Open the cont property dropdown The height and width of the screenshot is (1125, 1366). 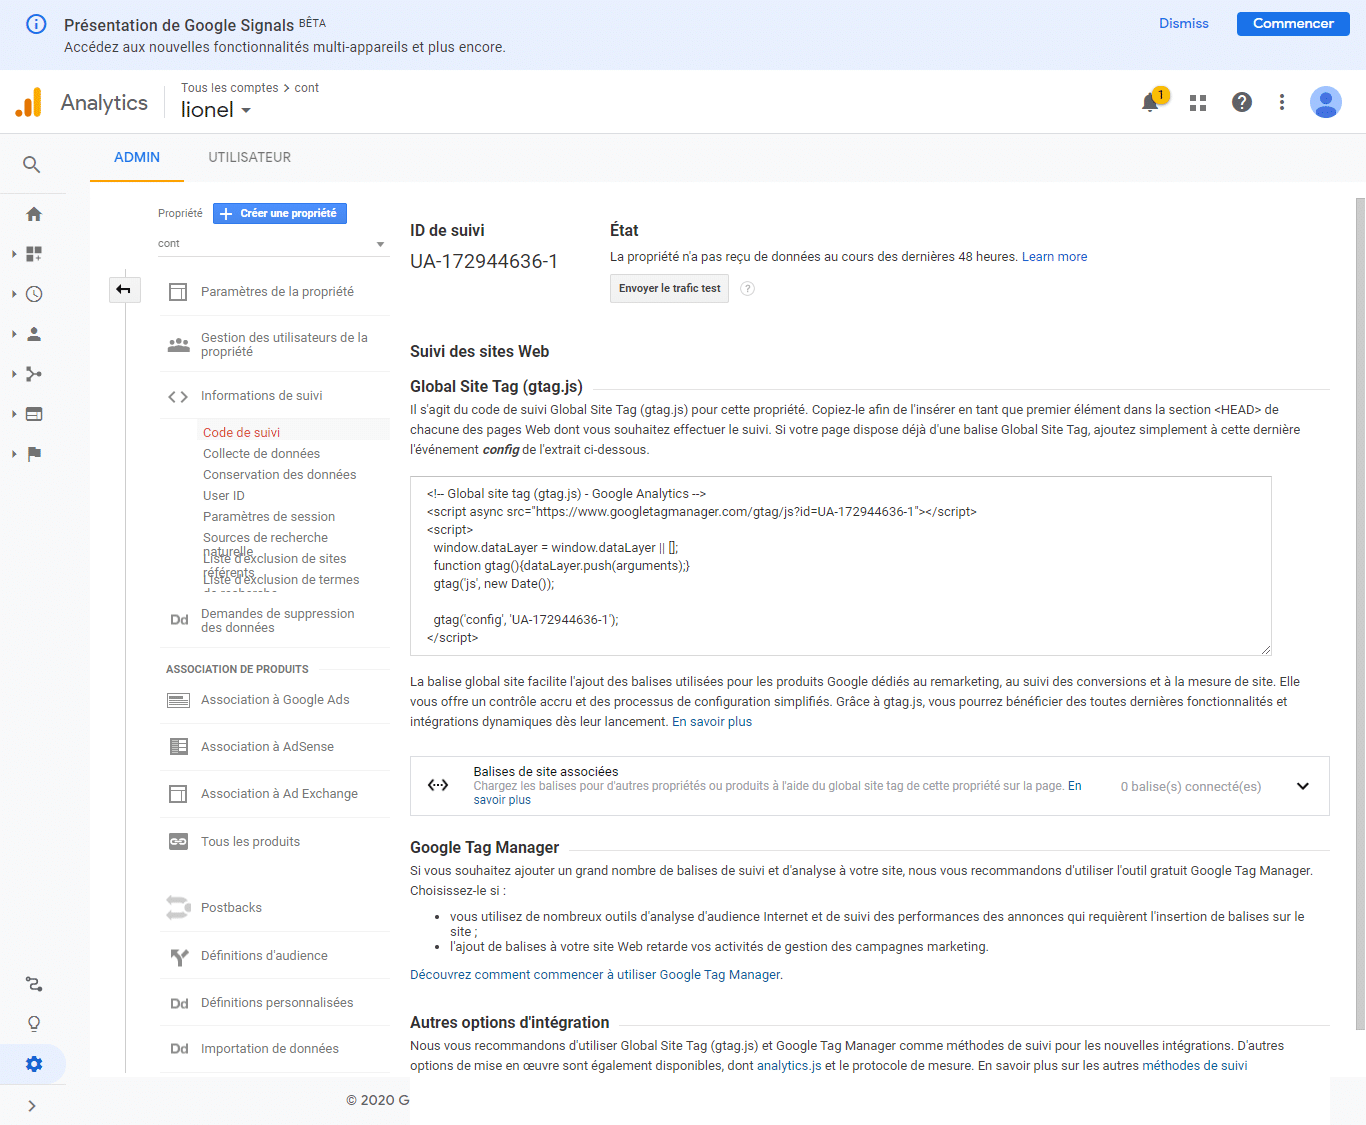[x=272, y=244]
